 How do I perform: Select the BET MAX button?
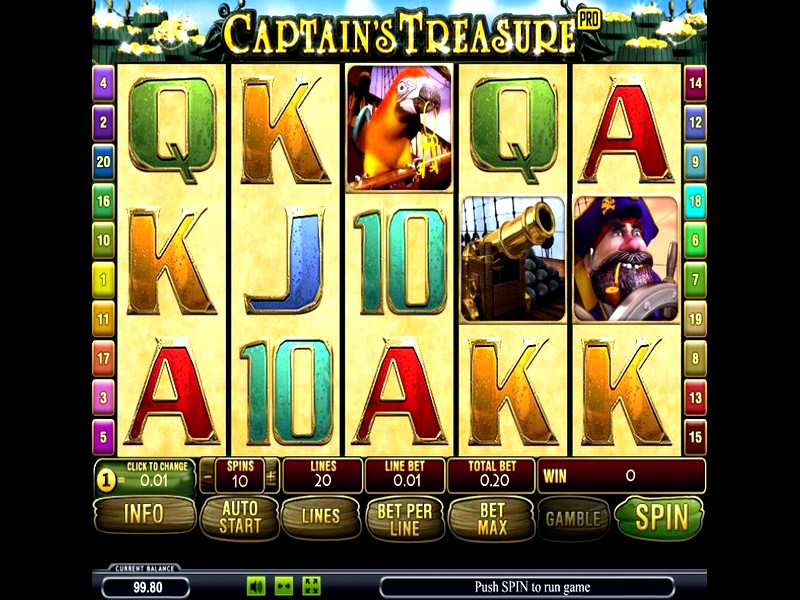(492, 519)
